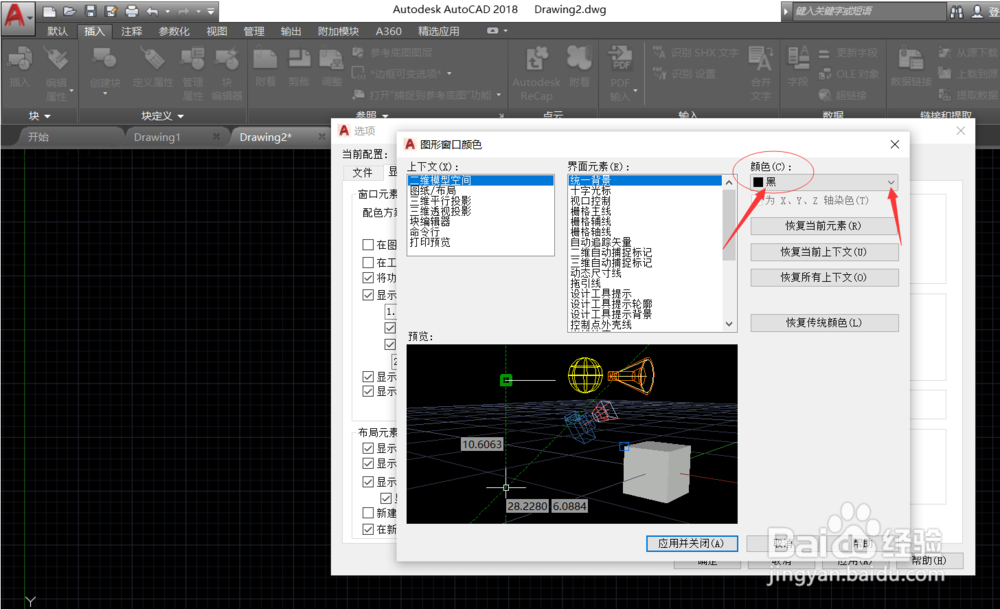Toggle the 新建 checkbox in Options dialog

368,513
